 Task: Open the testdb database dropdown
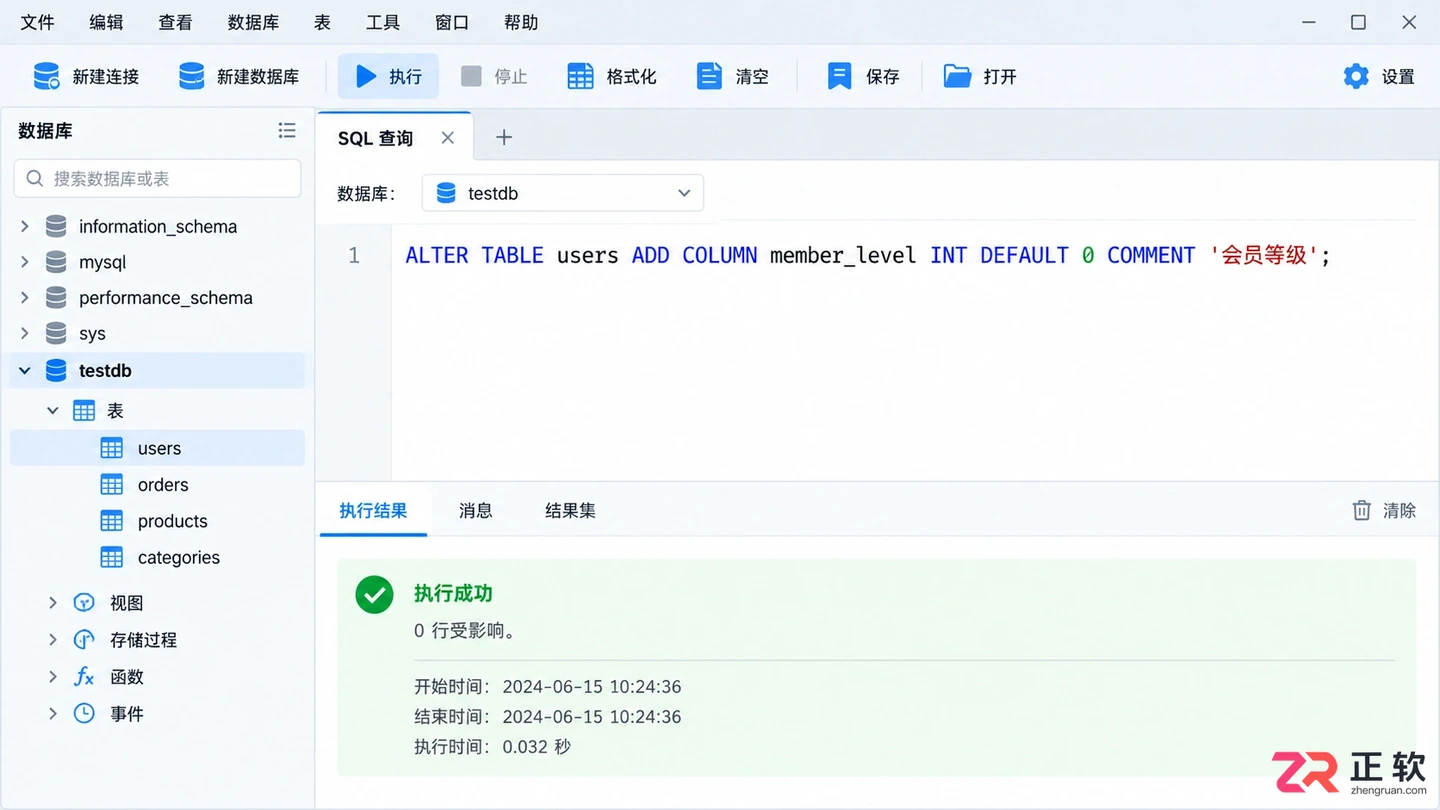(x=563, y=193)
